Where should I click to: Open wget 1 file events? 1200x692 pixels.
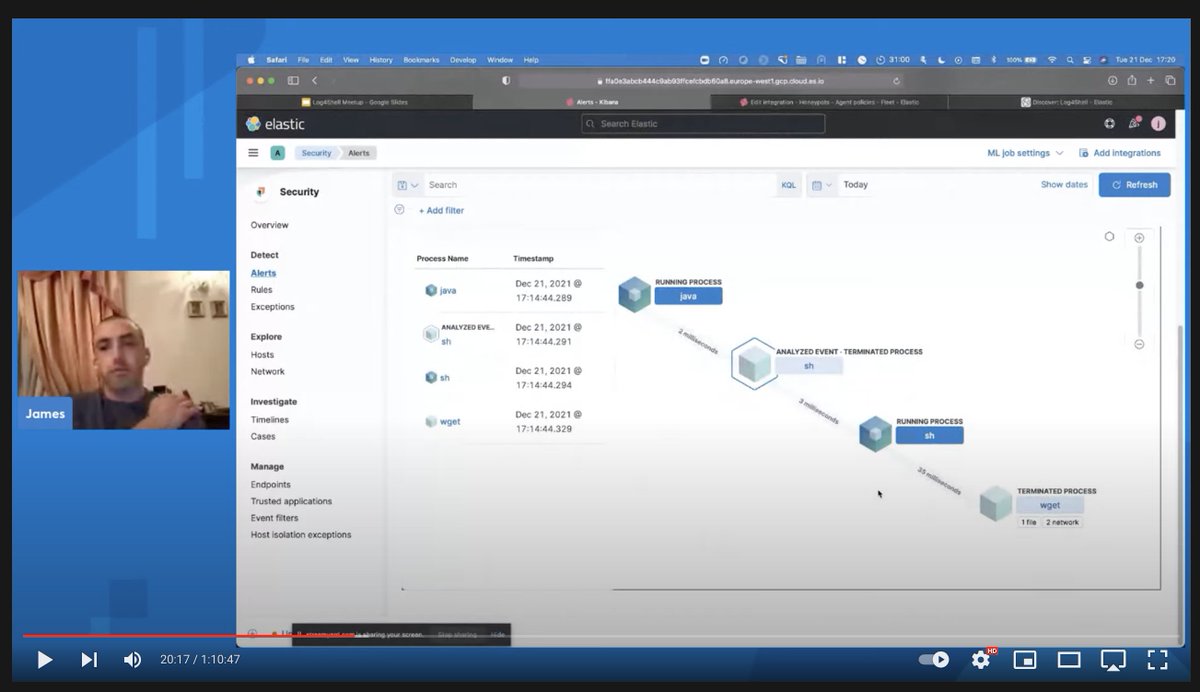click(1028, 522)
